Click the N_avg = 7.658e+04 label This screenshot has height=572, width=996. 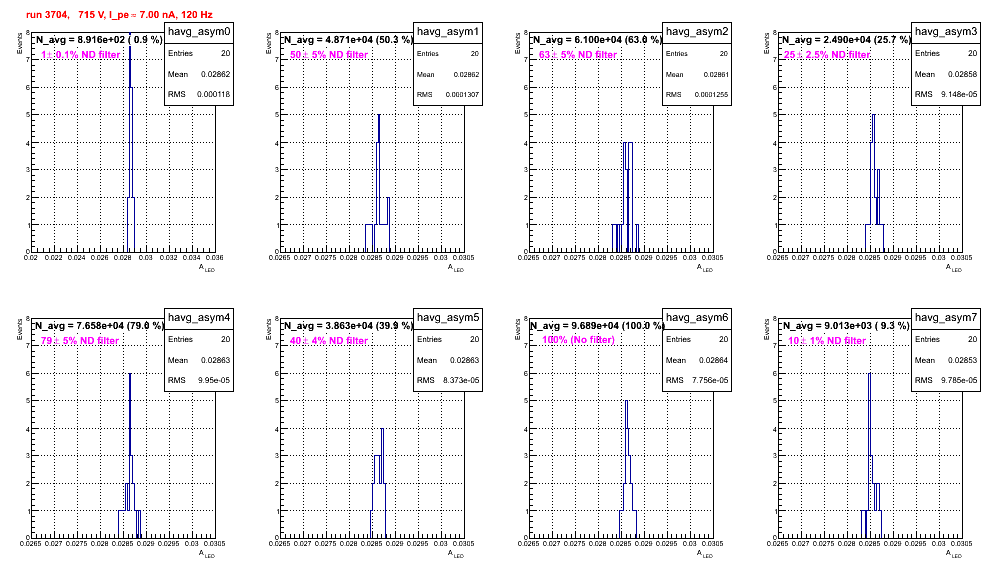point(99,325)
